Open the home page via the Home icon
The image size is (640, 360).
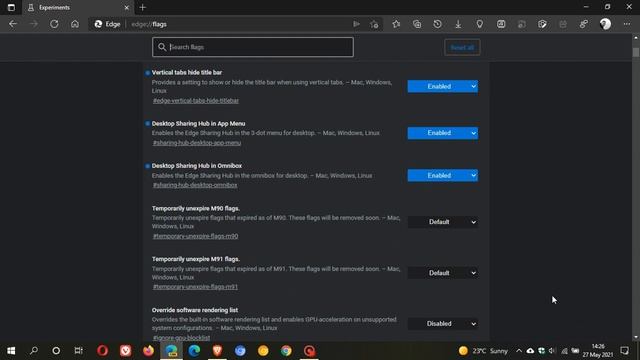pos(75,24)
